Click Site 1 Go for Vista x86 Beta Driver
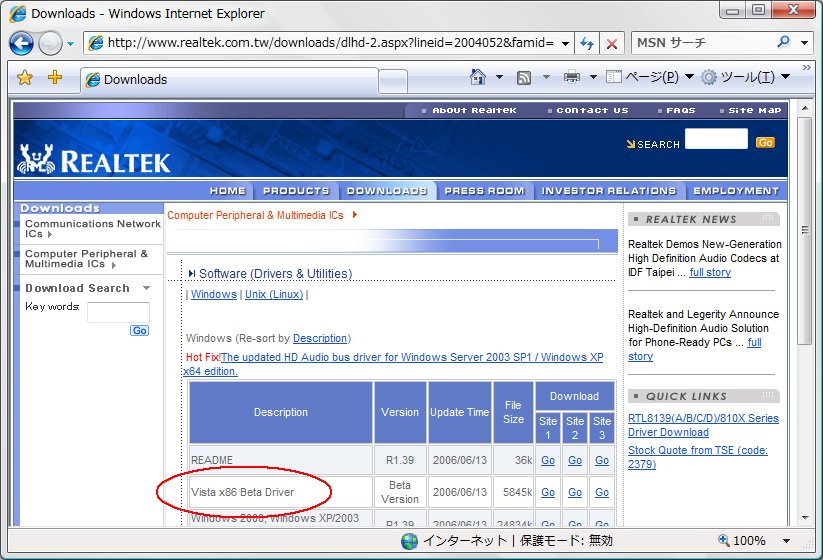The width and height of the screenshot is (823, 560). [x=548, y=492]
